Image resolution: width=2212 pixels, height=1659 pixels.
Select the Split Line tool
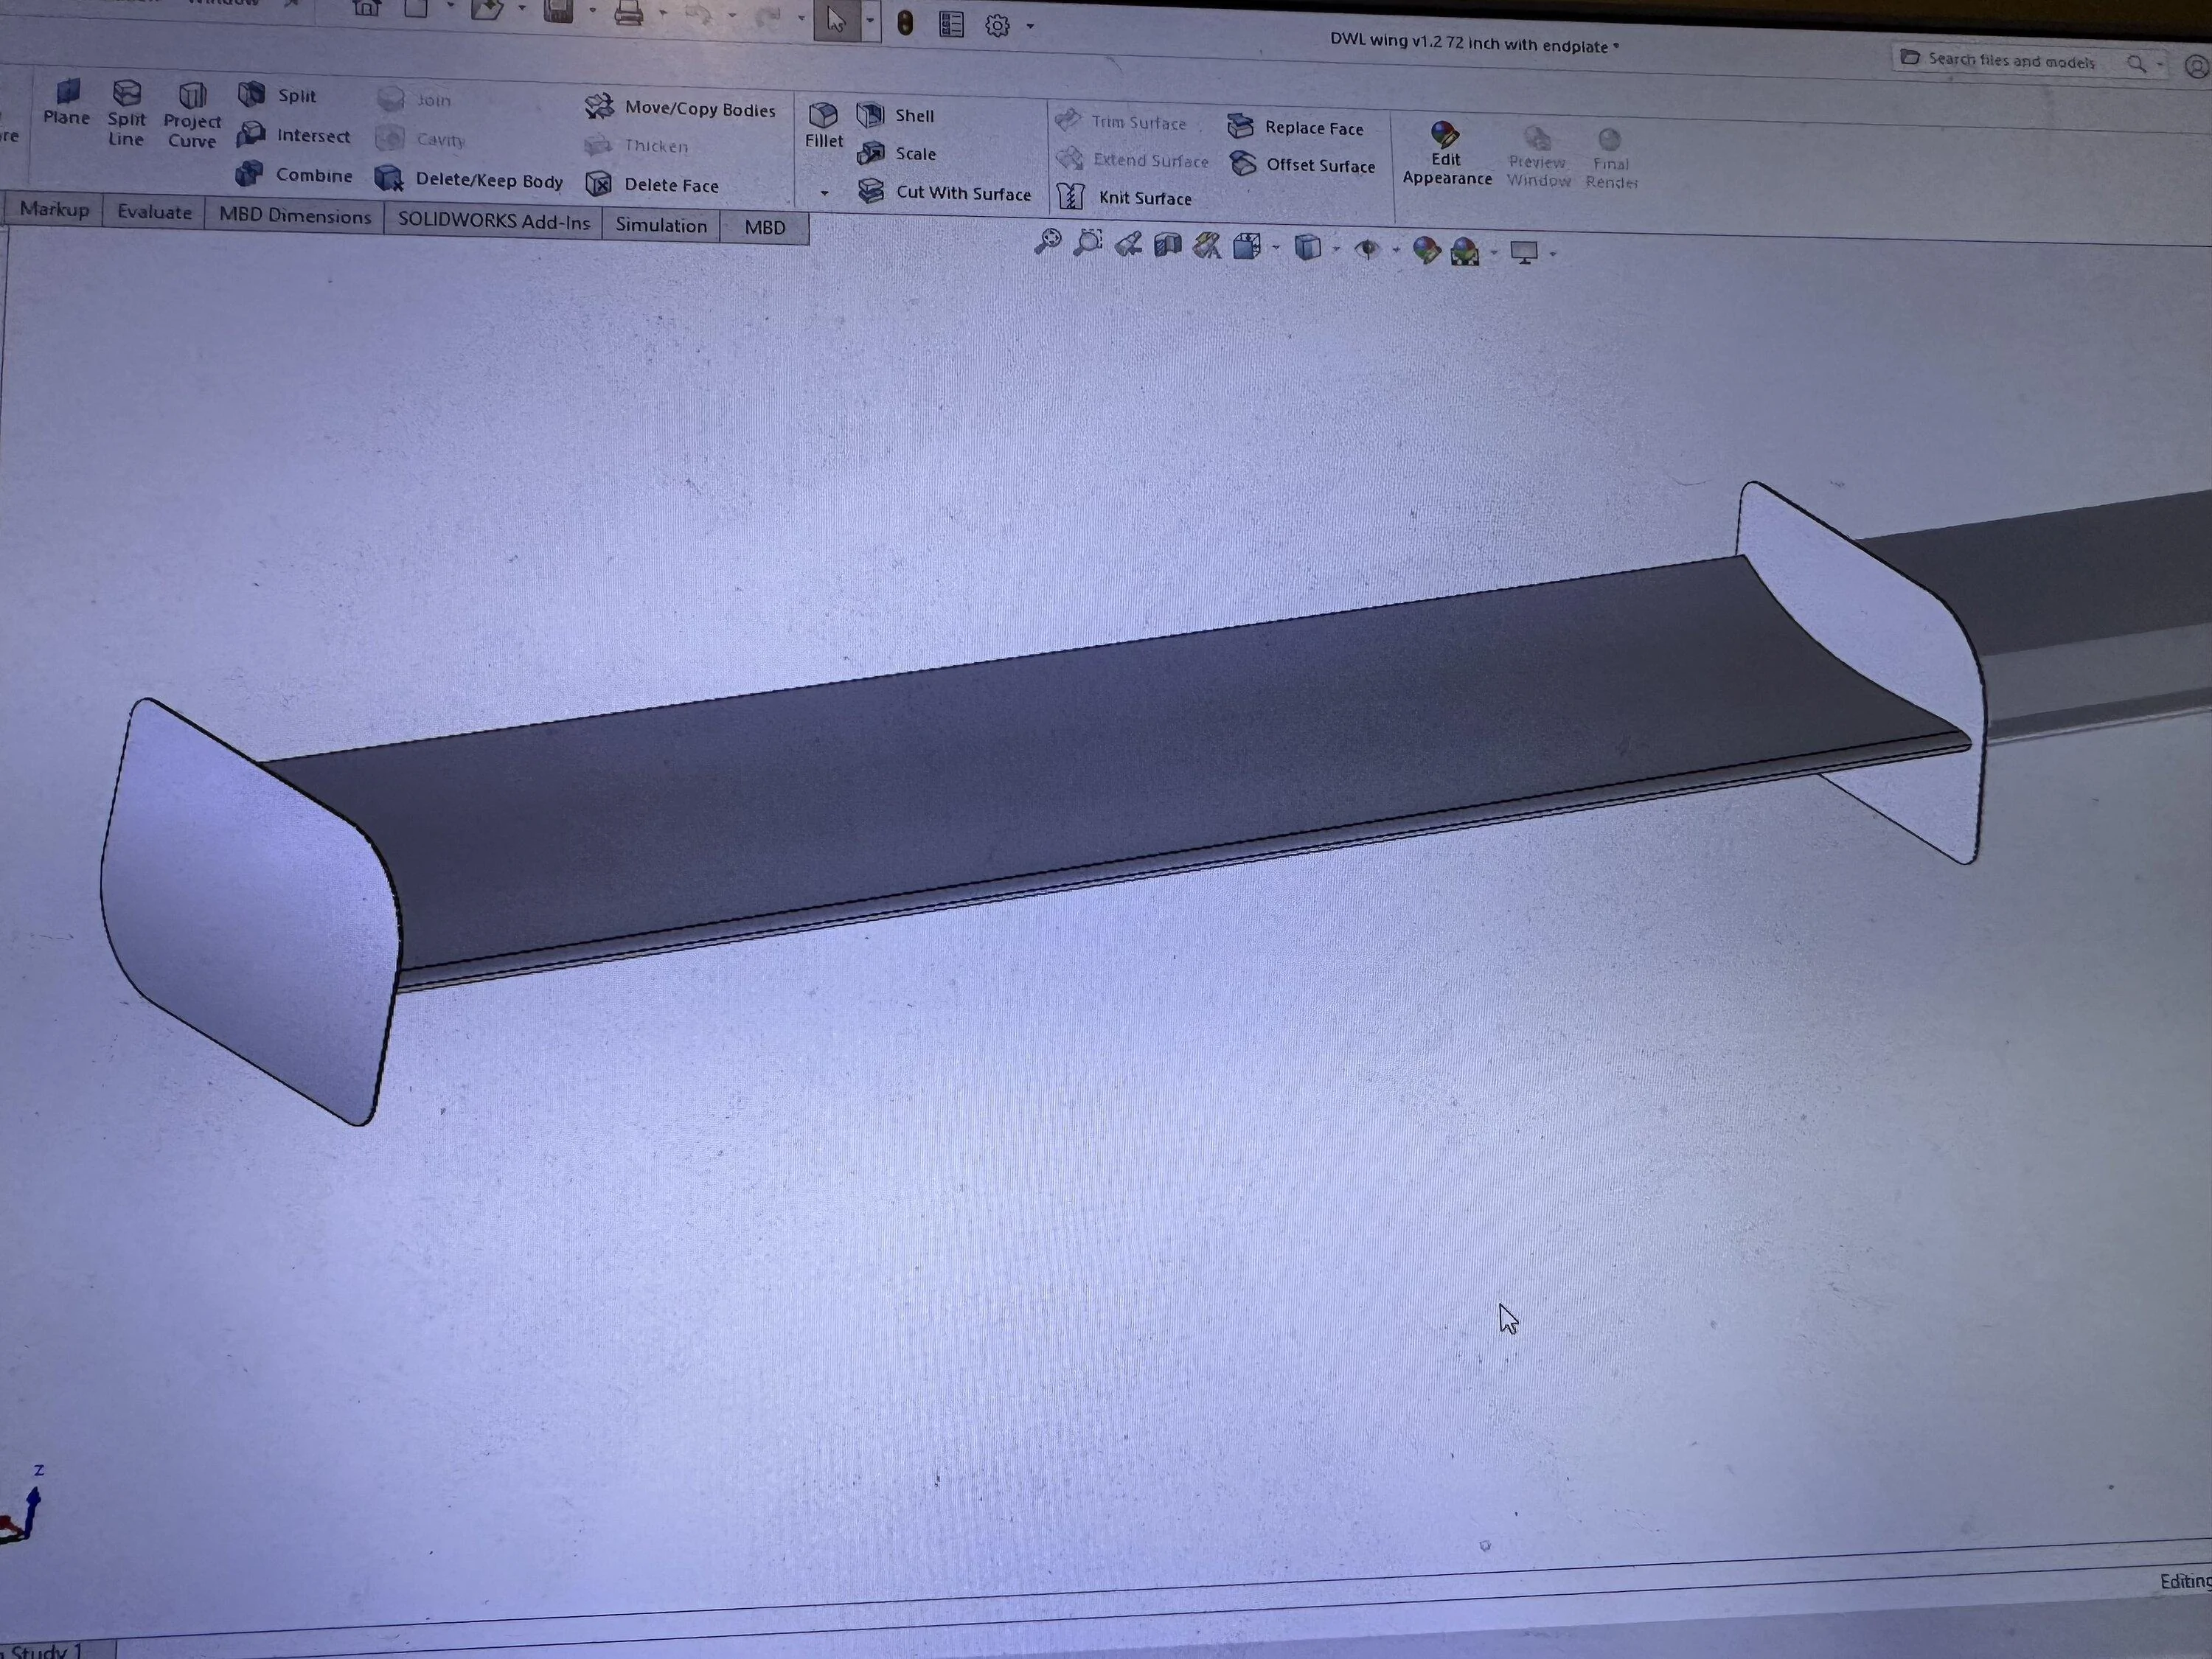point(126,114)
